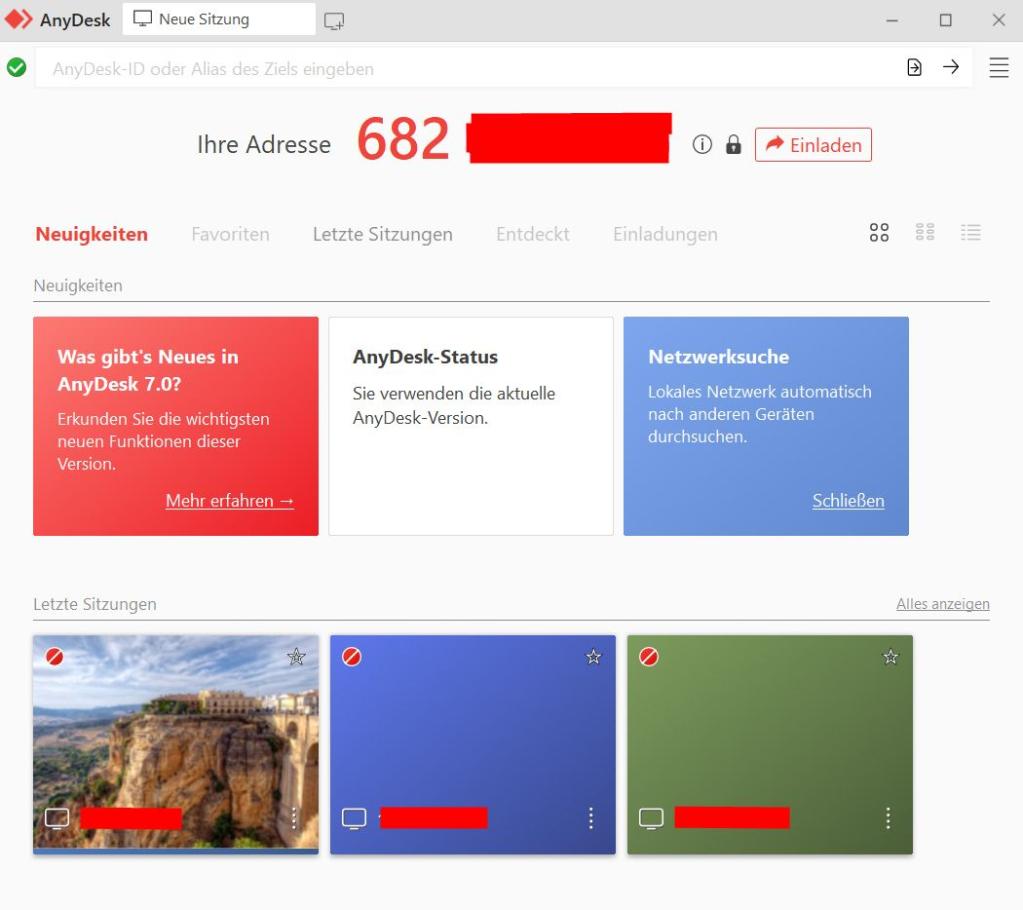The height and width of the screenshot is (910, 1023).
Task: Focus the AnyDesk-ID address input field
Action: [460, 69]
